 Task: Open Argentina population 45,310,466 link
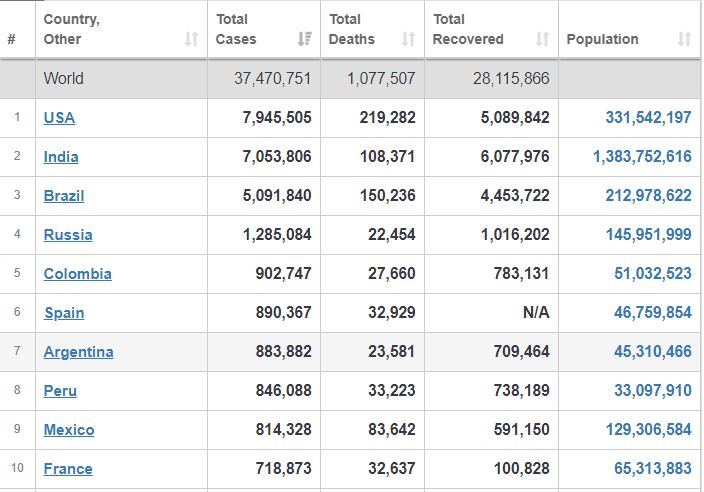pos(653,352)
